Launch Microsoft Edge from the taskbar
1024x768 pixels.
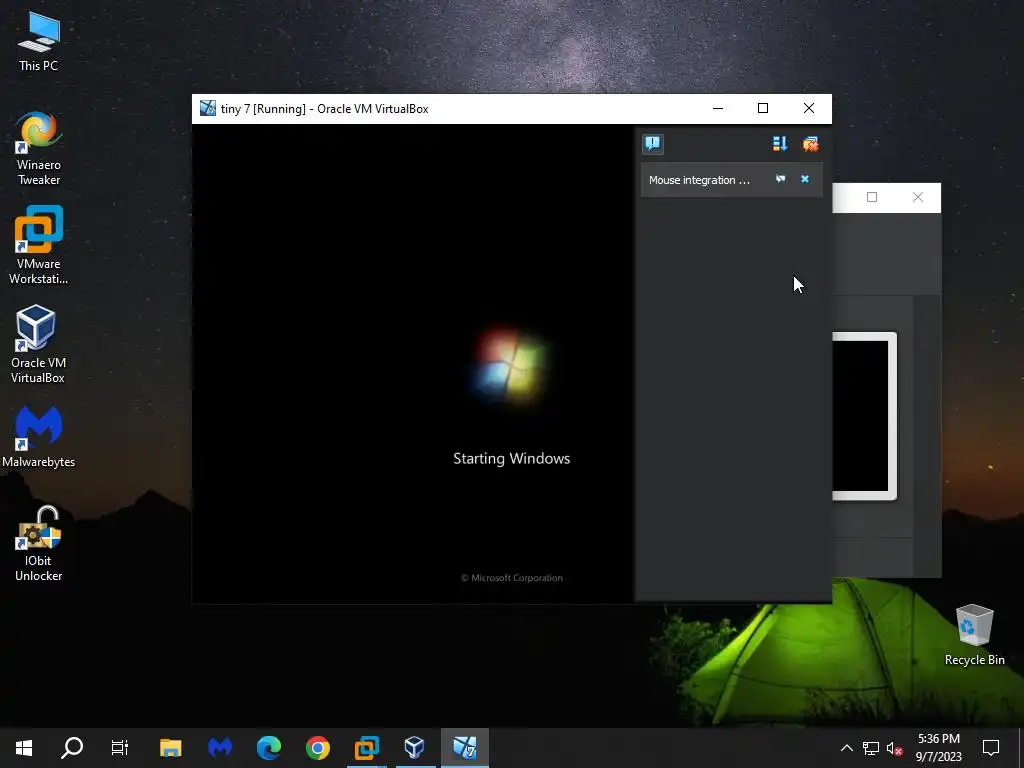tap(268, 748)
